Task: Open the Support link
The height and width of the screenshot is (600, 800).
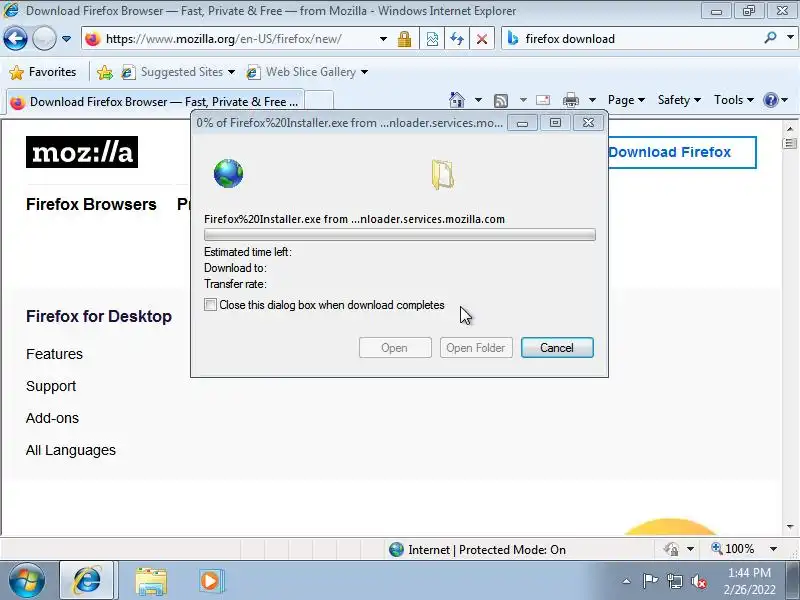Action: (51, 386)
